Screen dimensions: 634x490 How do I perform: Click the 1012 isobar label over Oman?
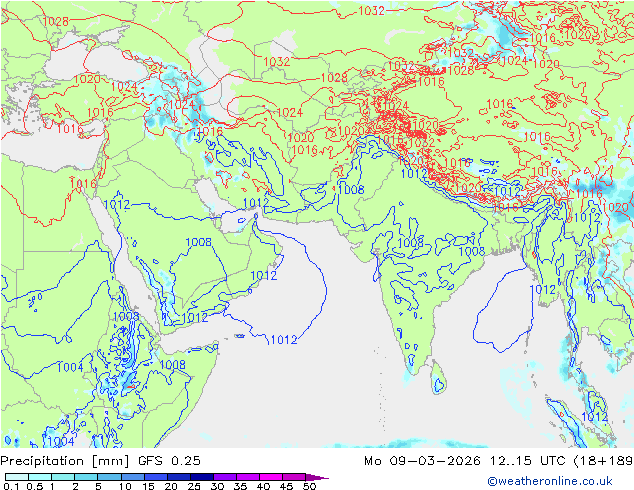[x=264, y=275]
